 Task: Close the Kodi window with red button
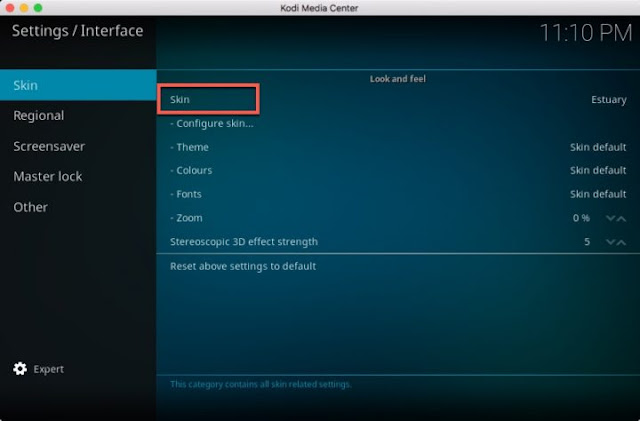pyautogui.click(x=10, y=8)
